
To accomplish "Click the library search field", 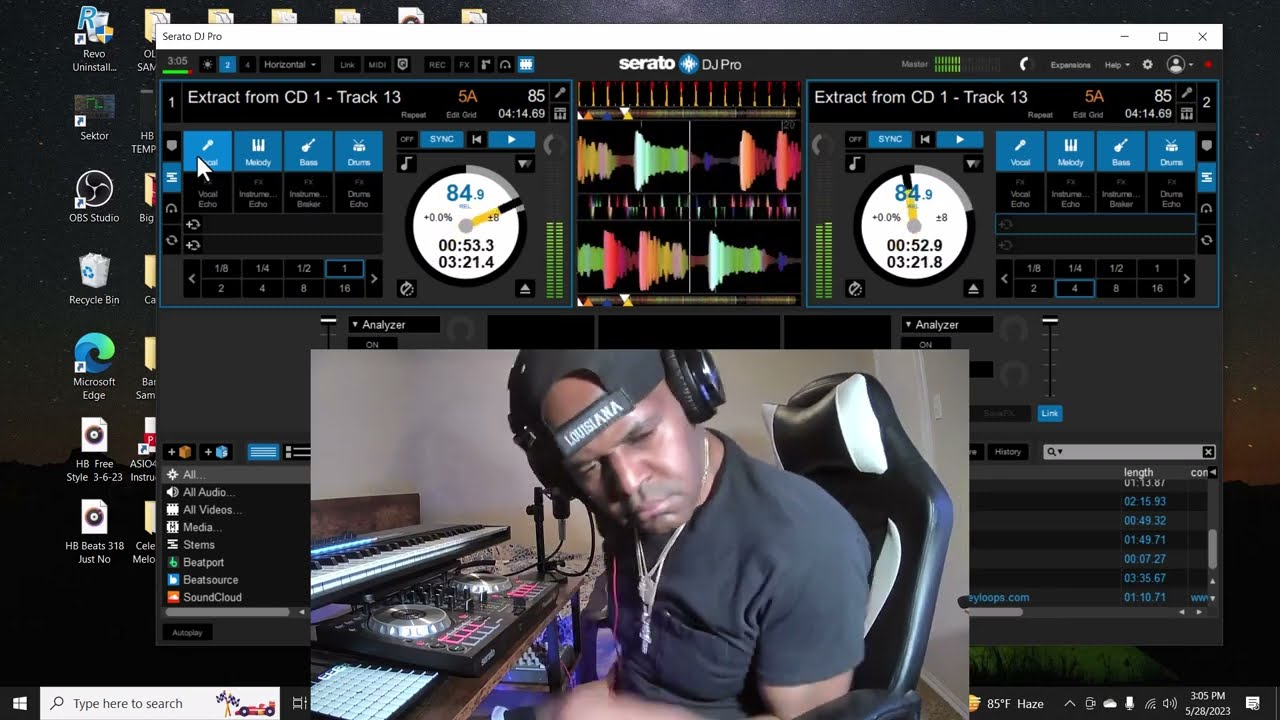I will [x=1129, y=452].
